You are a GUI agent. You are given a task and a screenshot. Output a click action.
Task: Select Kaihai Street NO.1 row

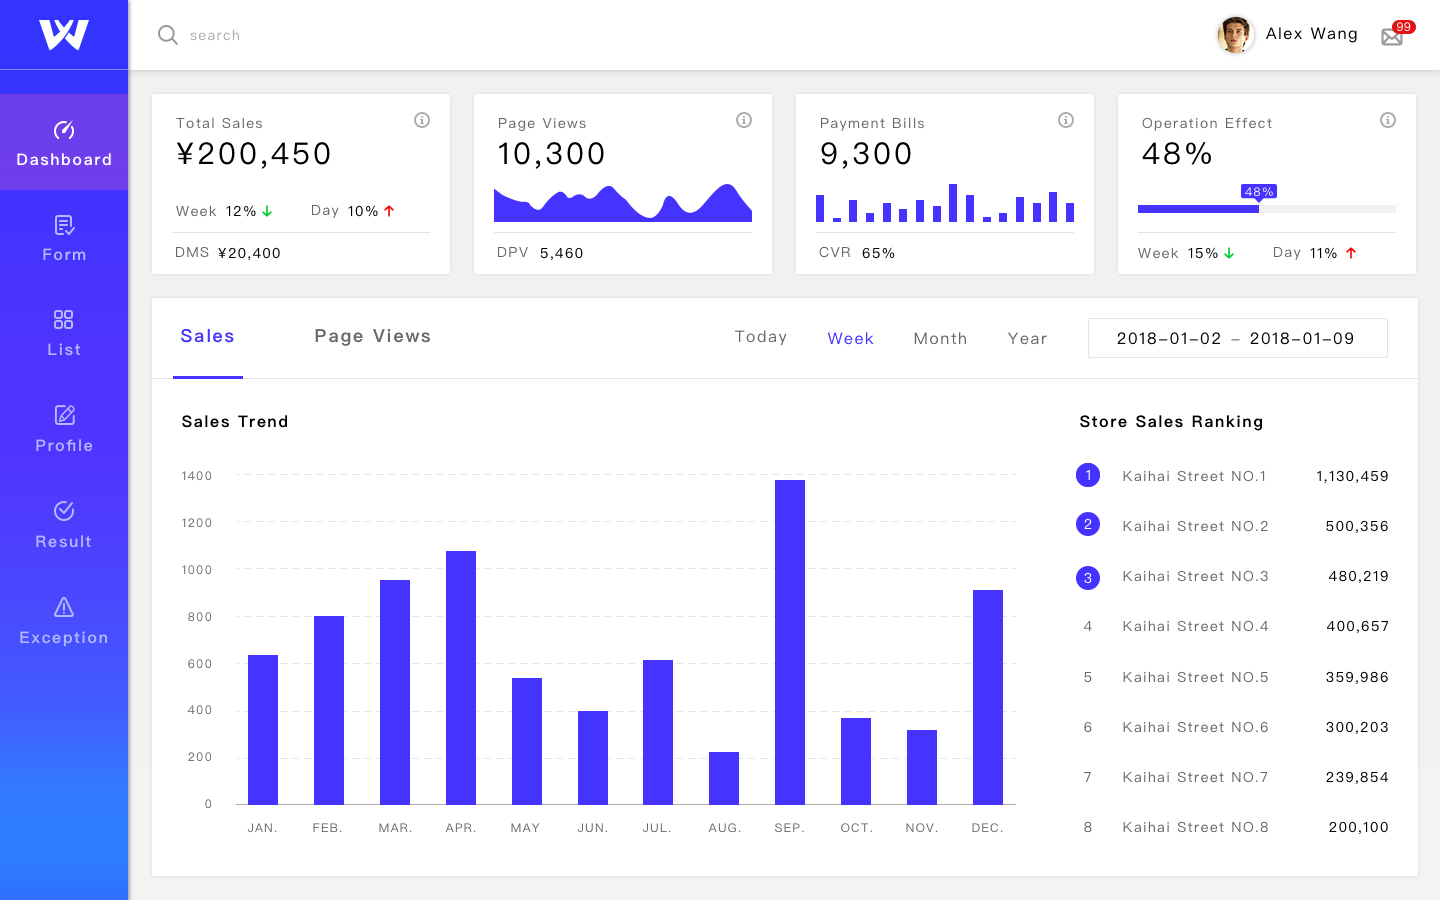point(1232,476)
